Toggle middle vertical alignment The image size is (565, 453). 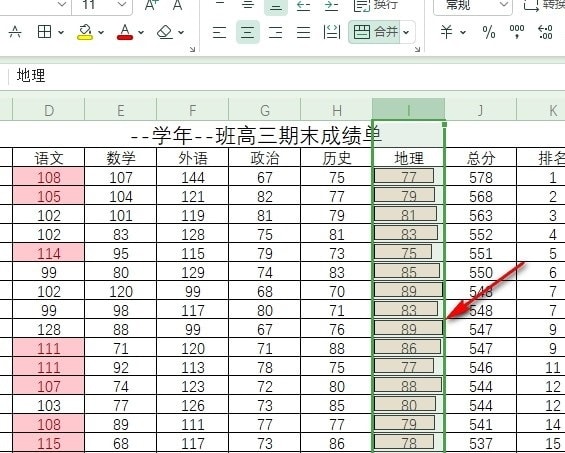click(x=248, y=5)
